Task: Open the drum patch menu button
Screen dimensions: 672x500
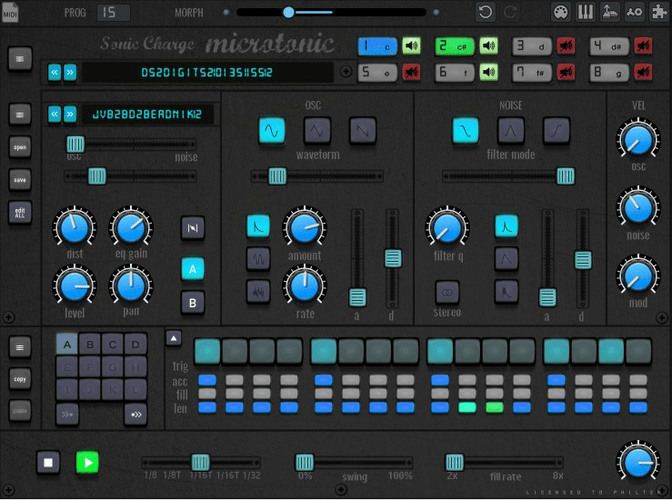Action: click(x=20, y=114)
